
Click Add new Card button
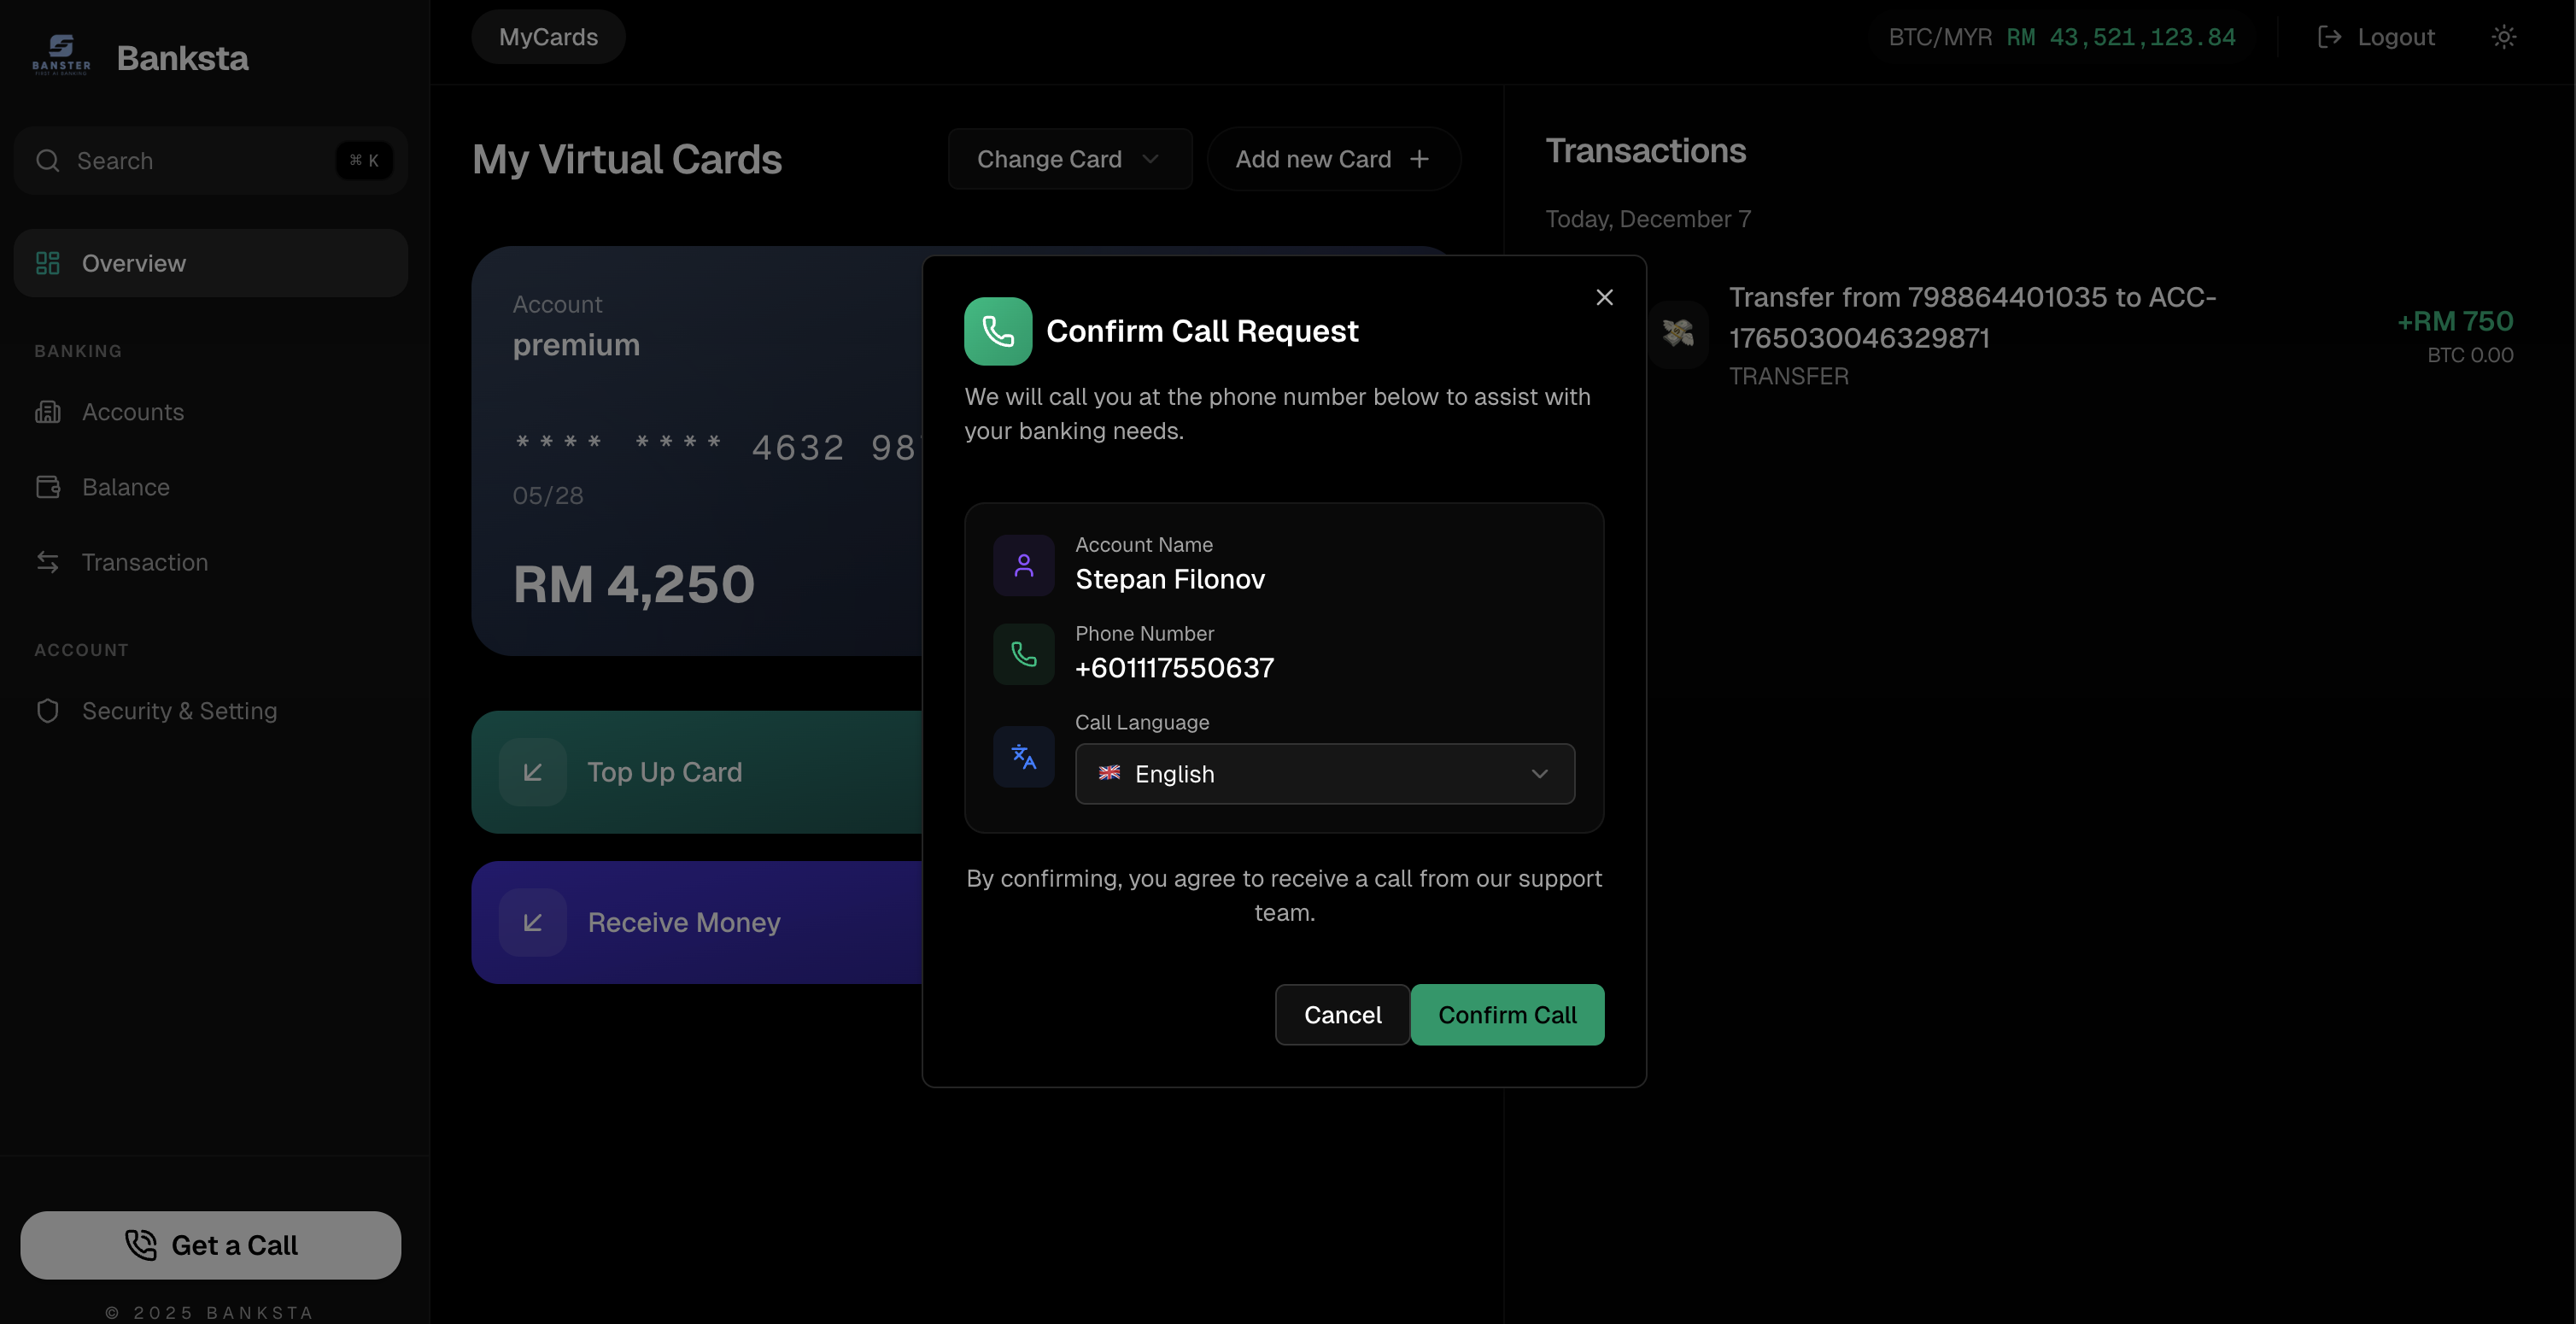click(x=1332, y=159)
